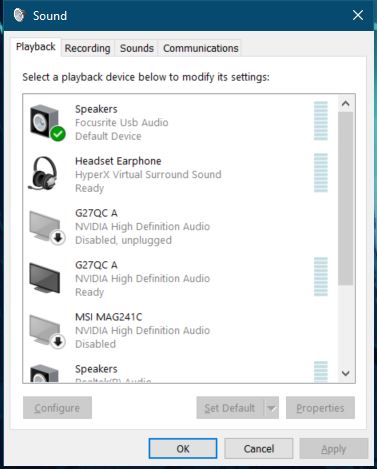Image resolution: width=377 pixels, height=469 pixels.
Task: Click the level meter for Focusrite Speakers
Action: tap(321, 121)
